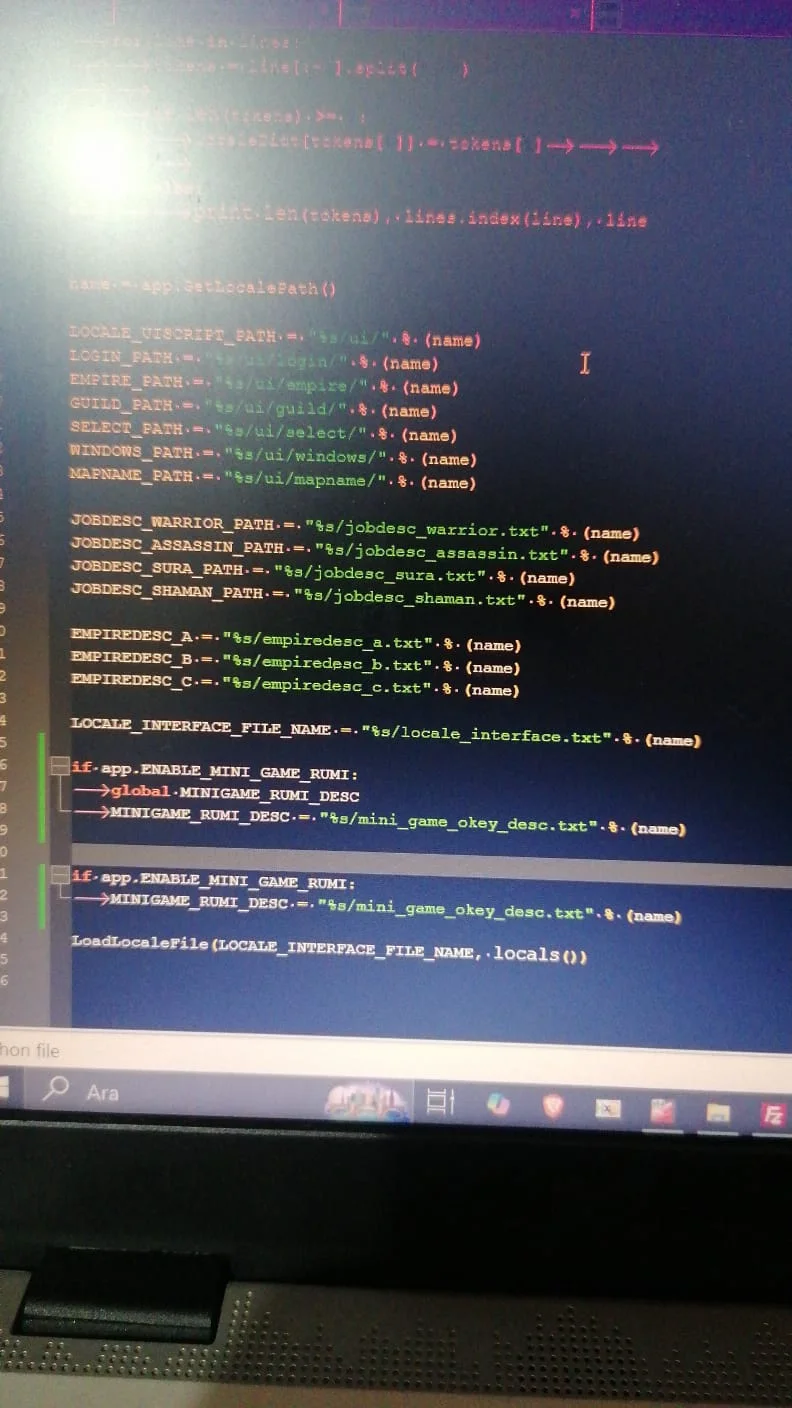Open File Explorer folder icon in taskbar
This screenshot has width=792, height=1408.
click(717, 1113)
